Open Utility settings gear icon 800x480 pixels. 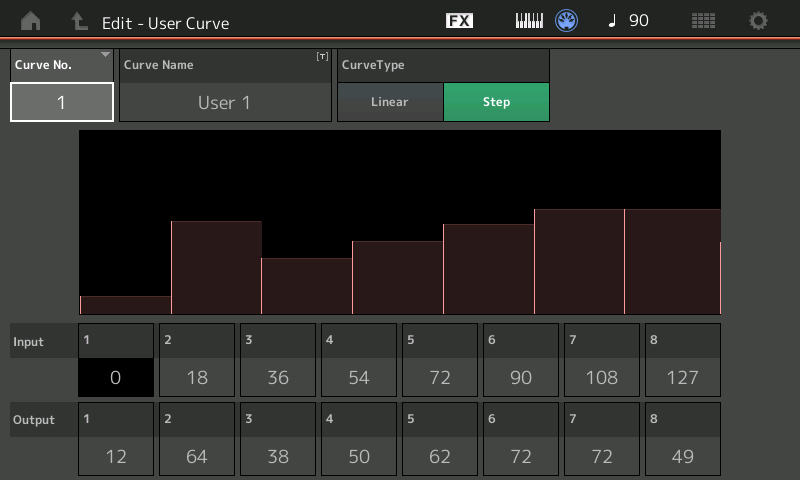click(759, 21)
